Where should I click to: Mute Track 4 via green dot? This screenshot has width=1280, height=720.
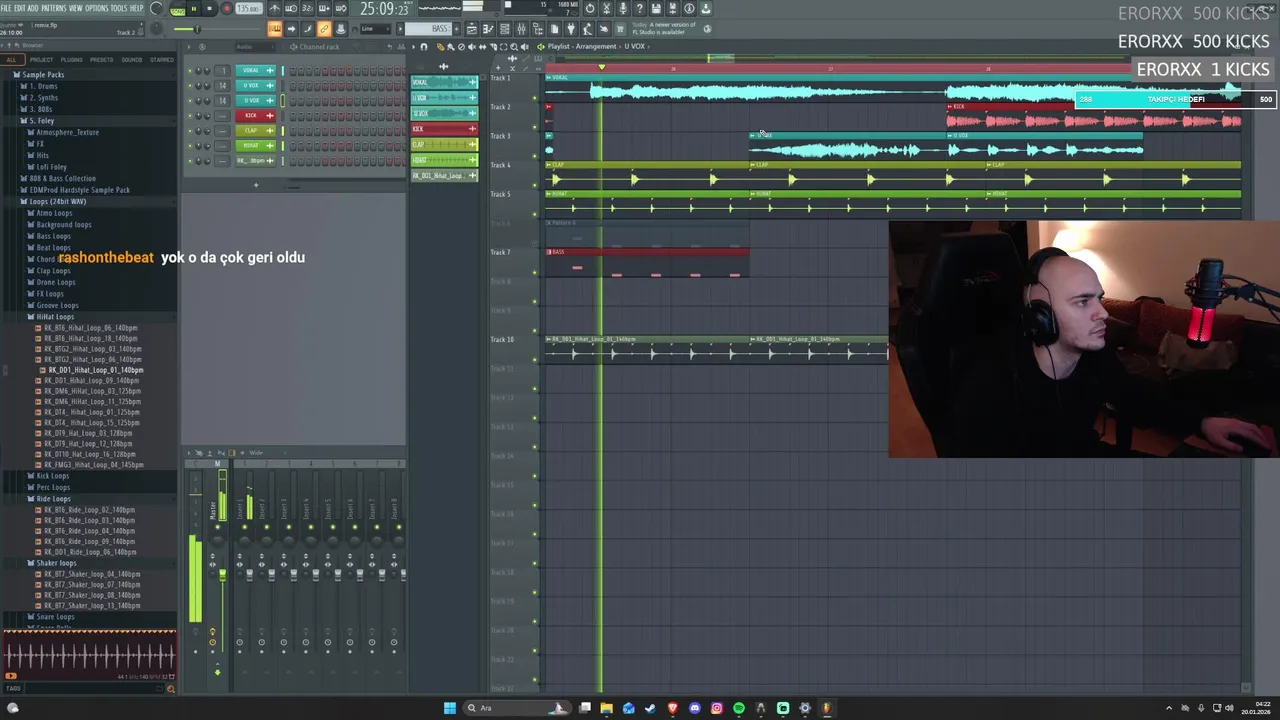point(535,185)
